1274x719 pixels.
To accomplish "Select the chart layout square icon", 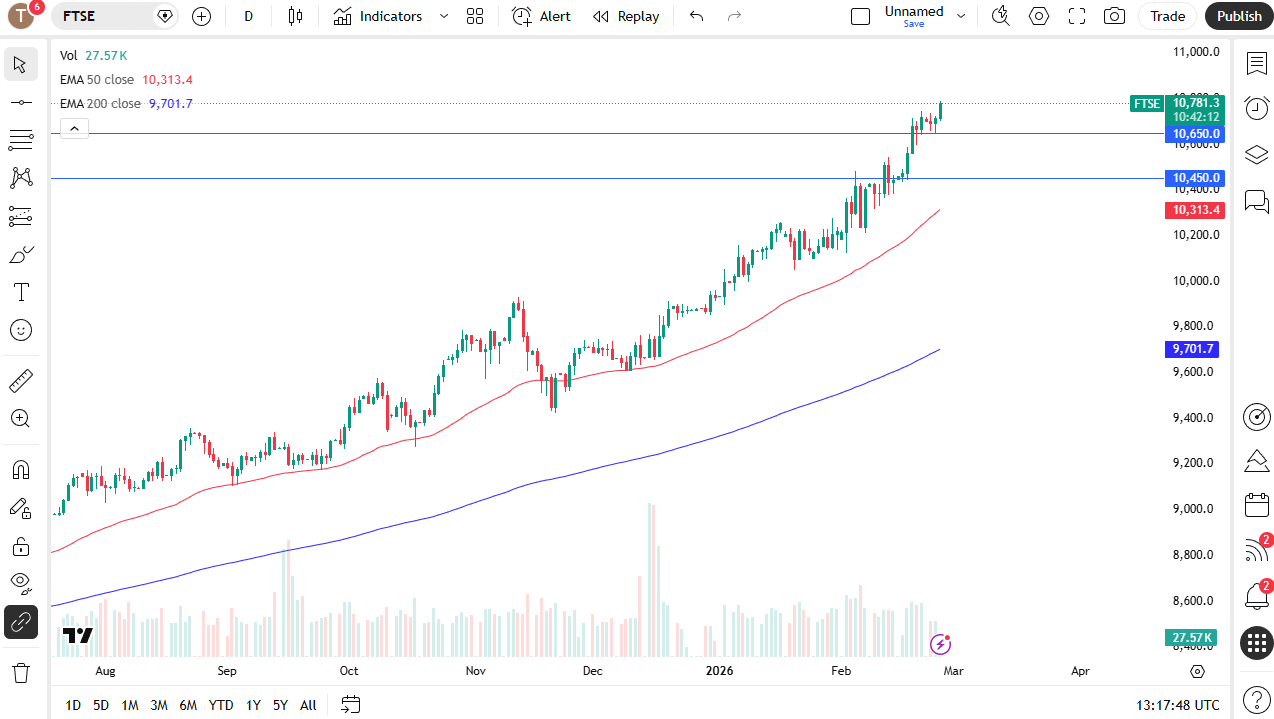I will coord(860,16).
